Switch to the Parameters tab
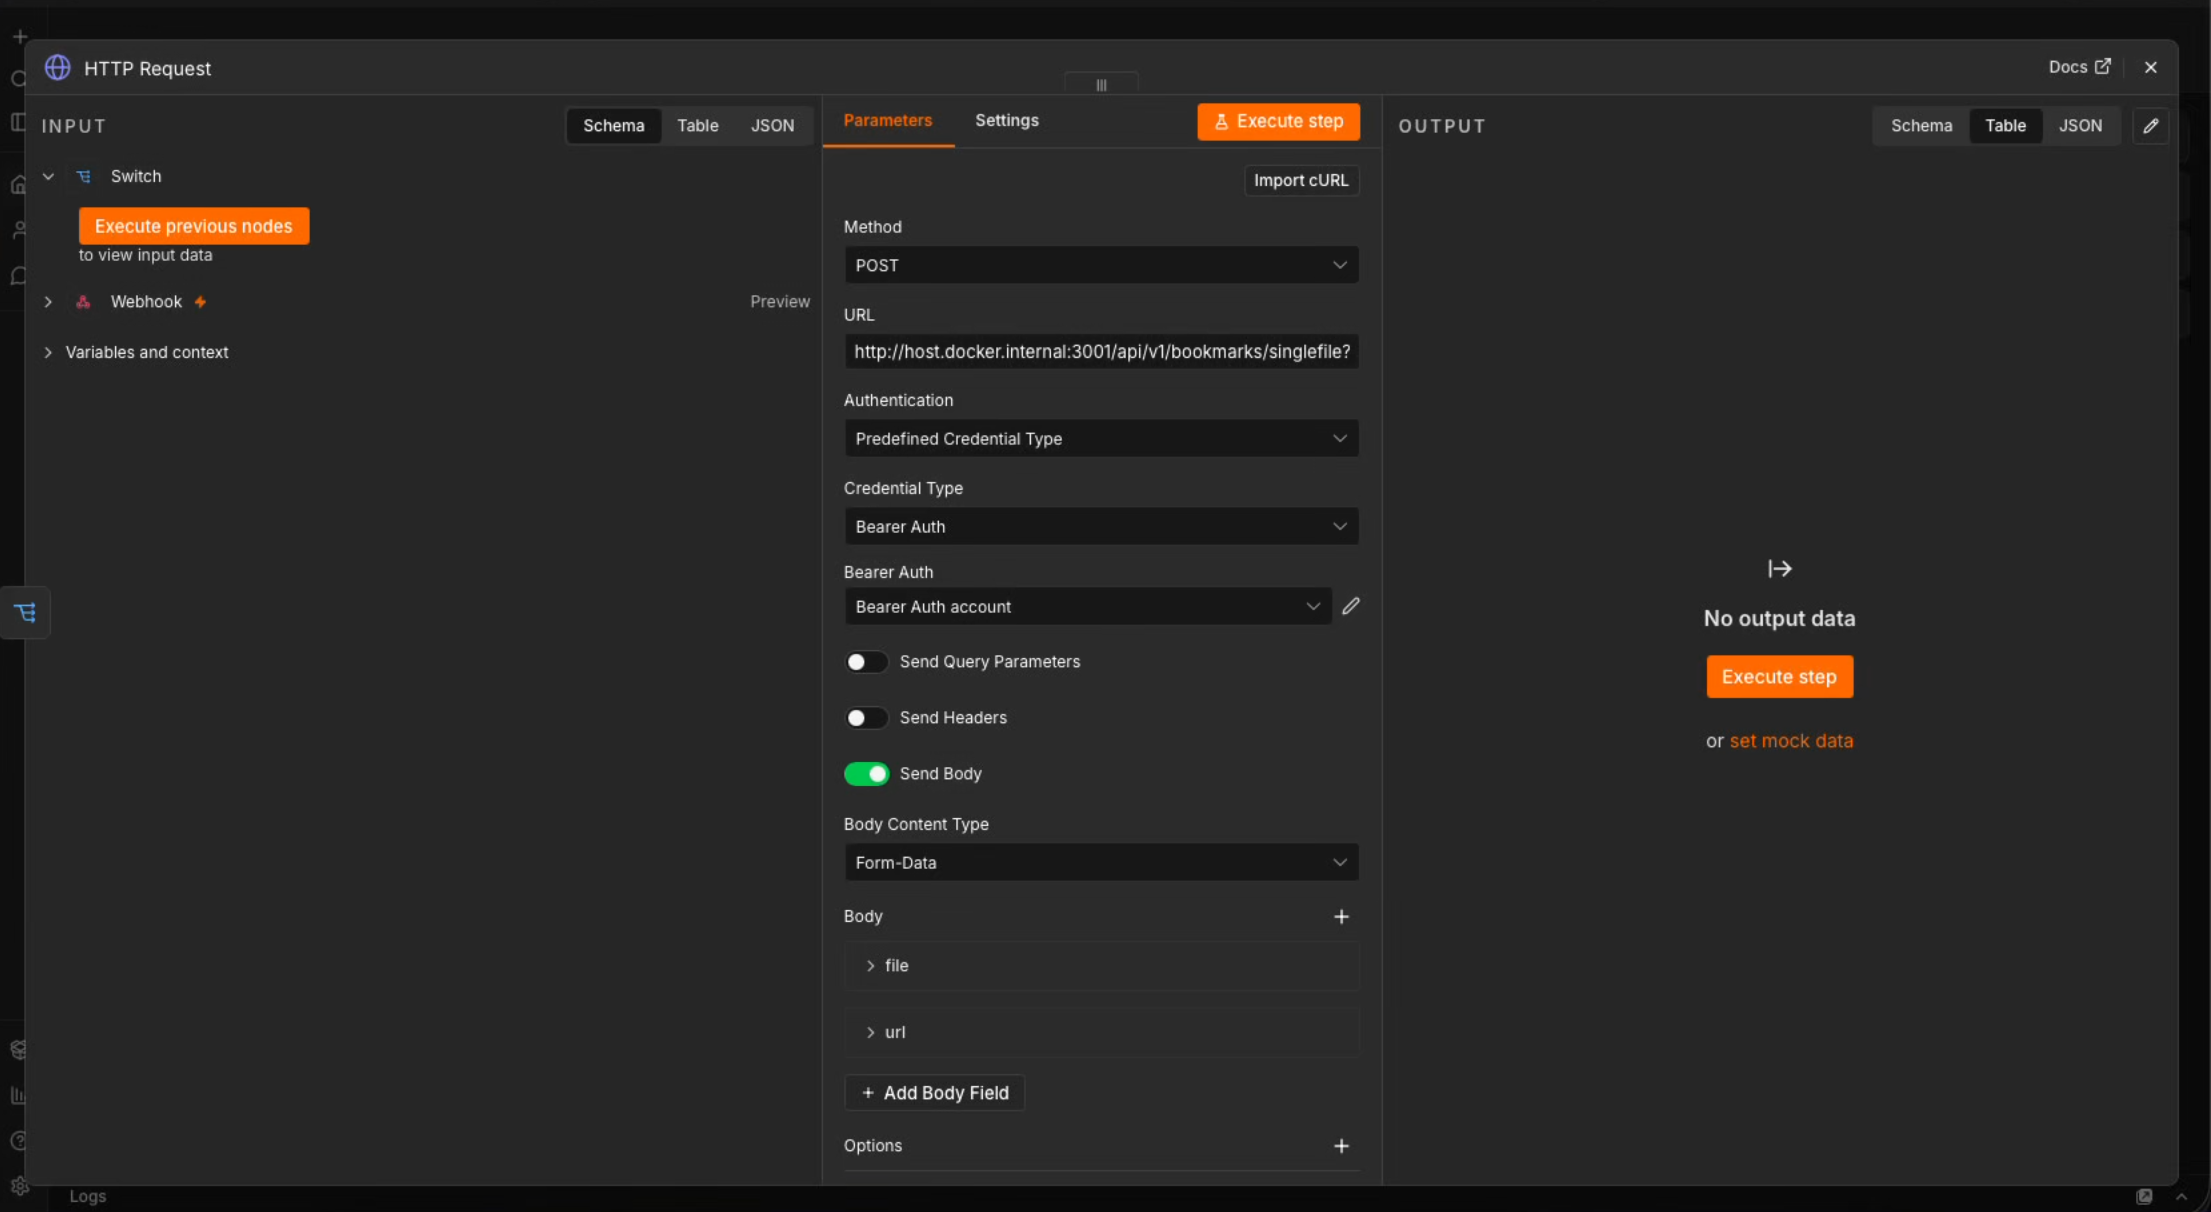The height and width of the screenshot is (1212, 2211). (888, 121)
